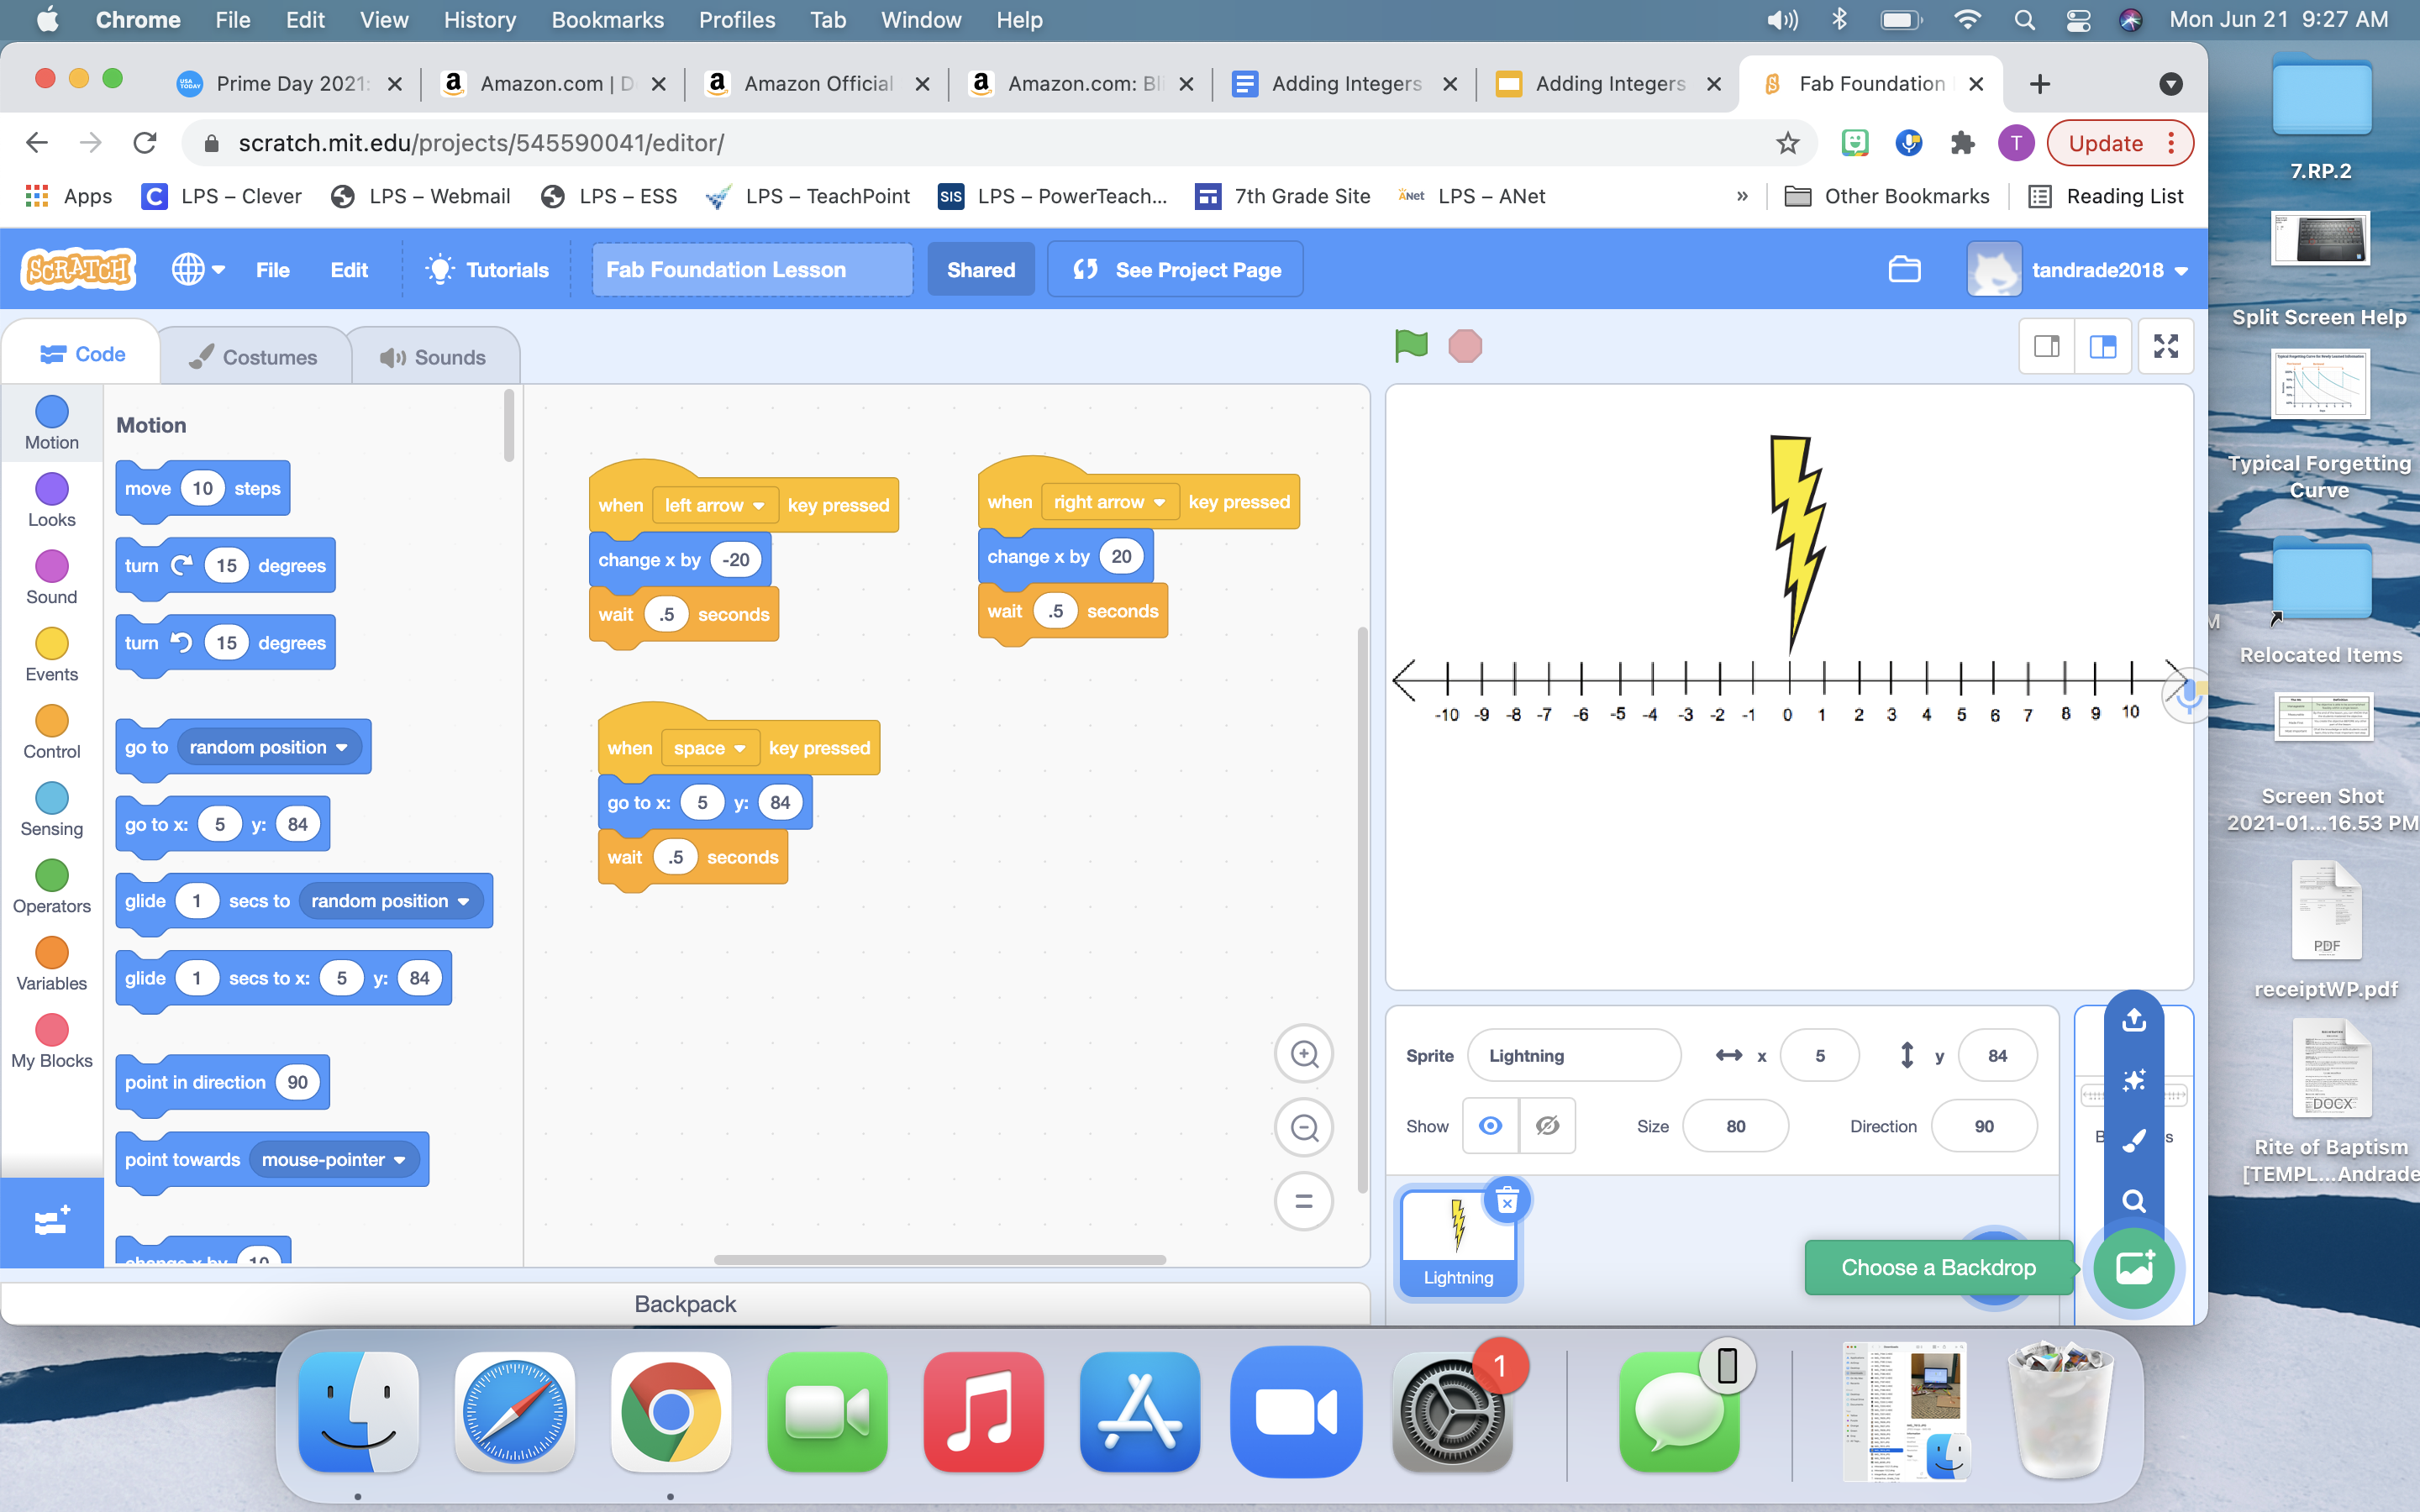Enter full screen stage mode
Viewport: 2420px width, 1512px height.
tap(2166, 346)
